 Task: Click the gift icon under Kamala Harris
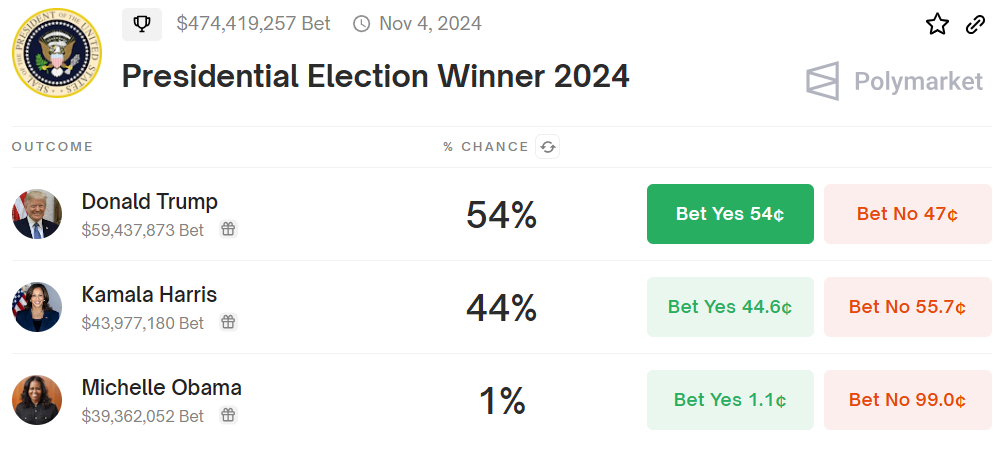pyautogui.click(x=228, y=322)
